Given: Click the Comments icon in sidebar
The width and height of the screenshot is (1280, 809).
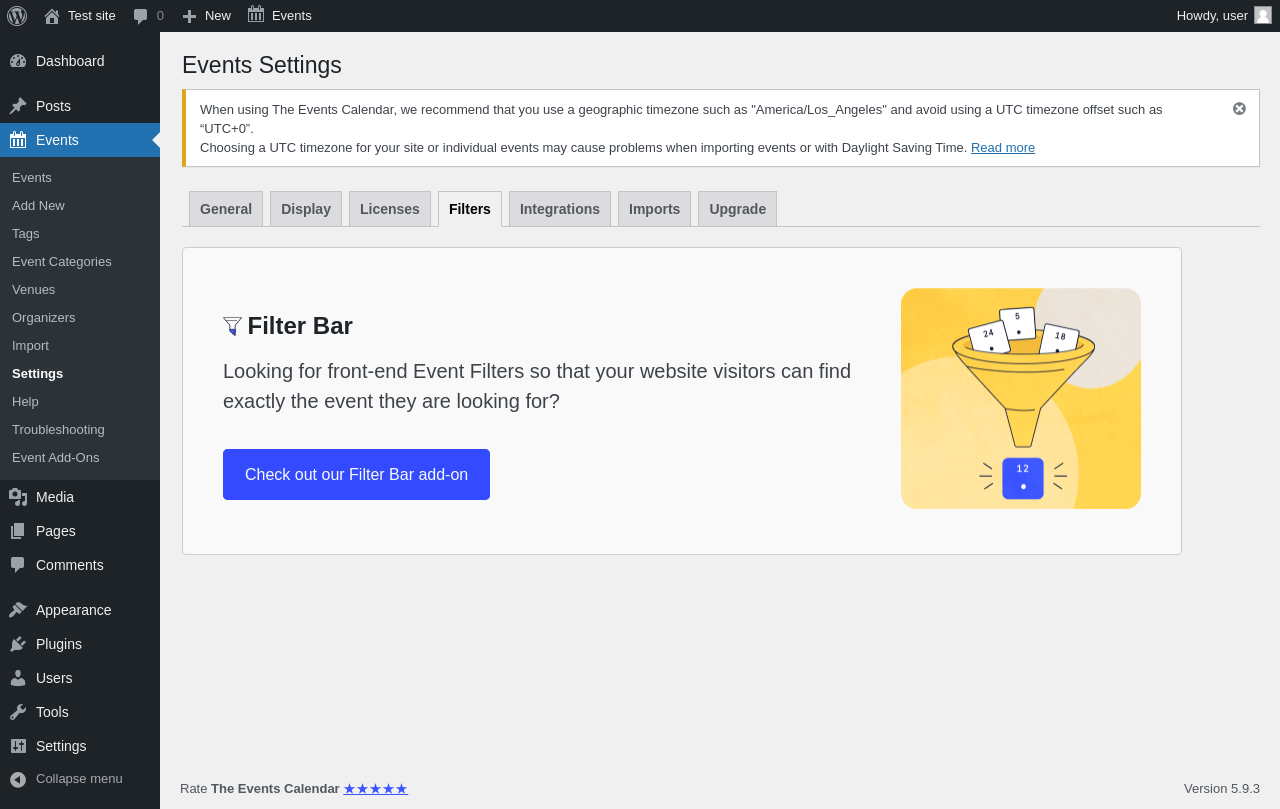Looking at the screenshot, I should 18,565.
